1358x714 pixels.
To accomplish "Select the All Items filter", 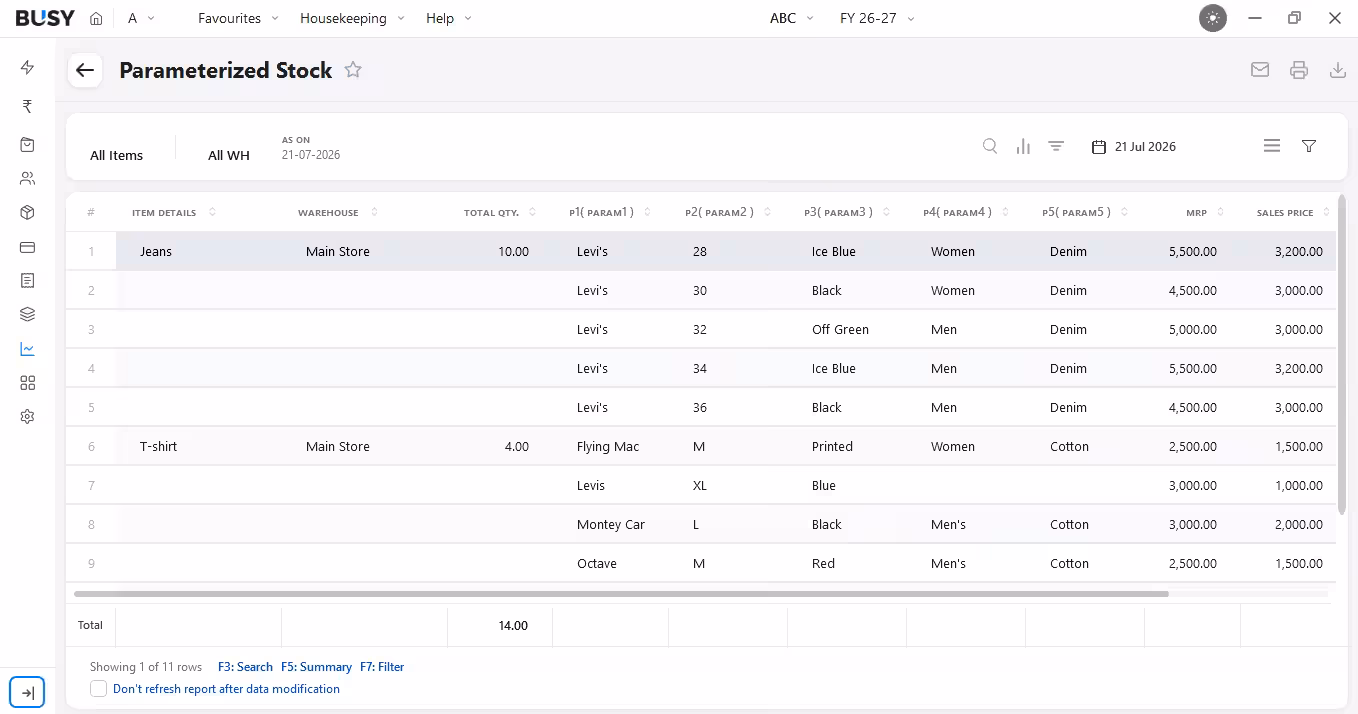I will pos(116,155).
